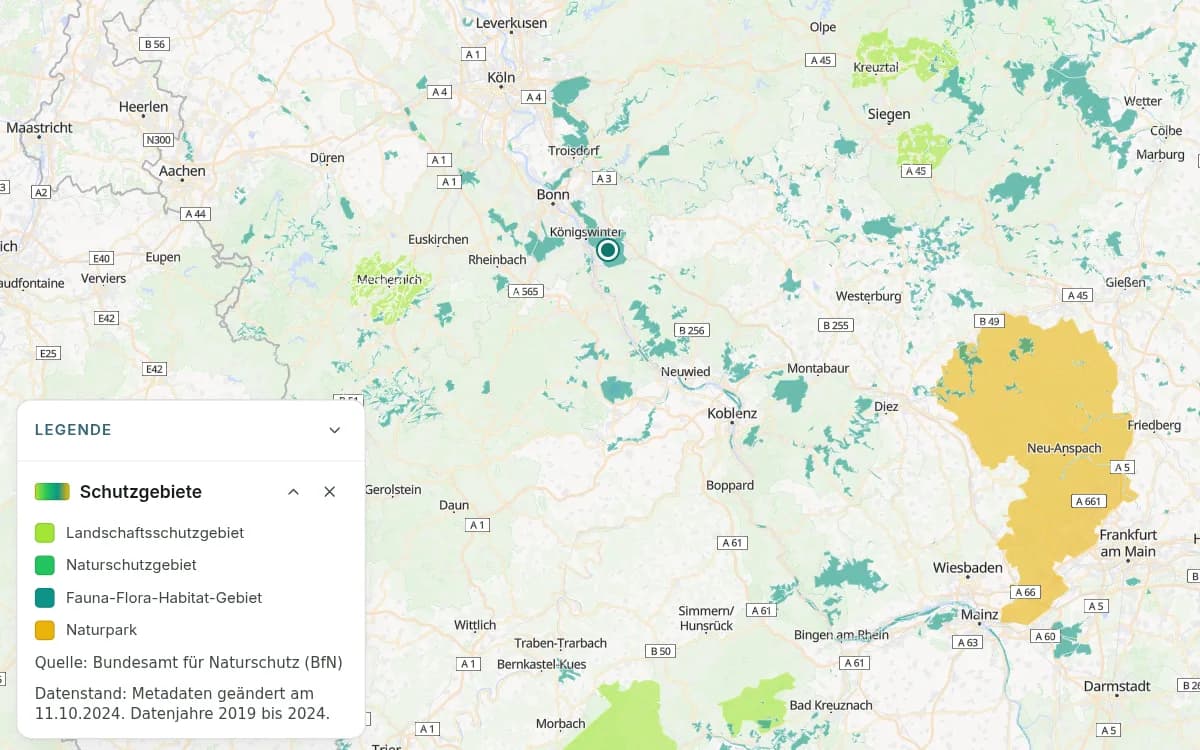The height and width of the screenshot is (750, 1200).
Task: Click the B 56 road shield
Action: point(154,44)
